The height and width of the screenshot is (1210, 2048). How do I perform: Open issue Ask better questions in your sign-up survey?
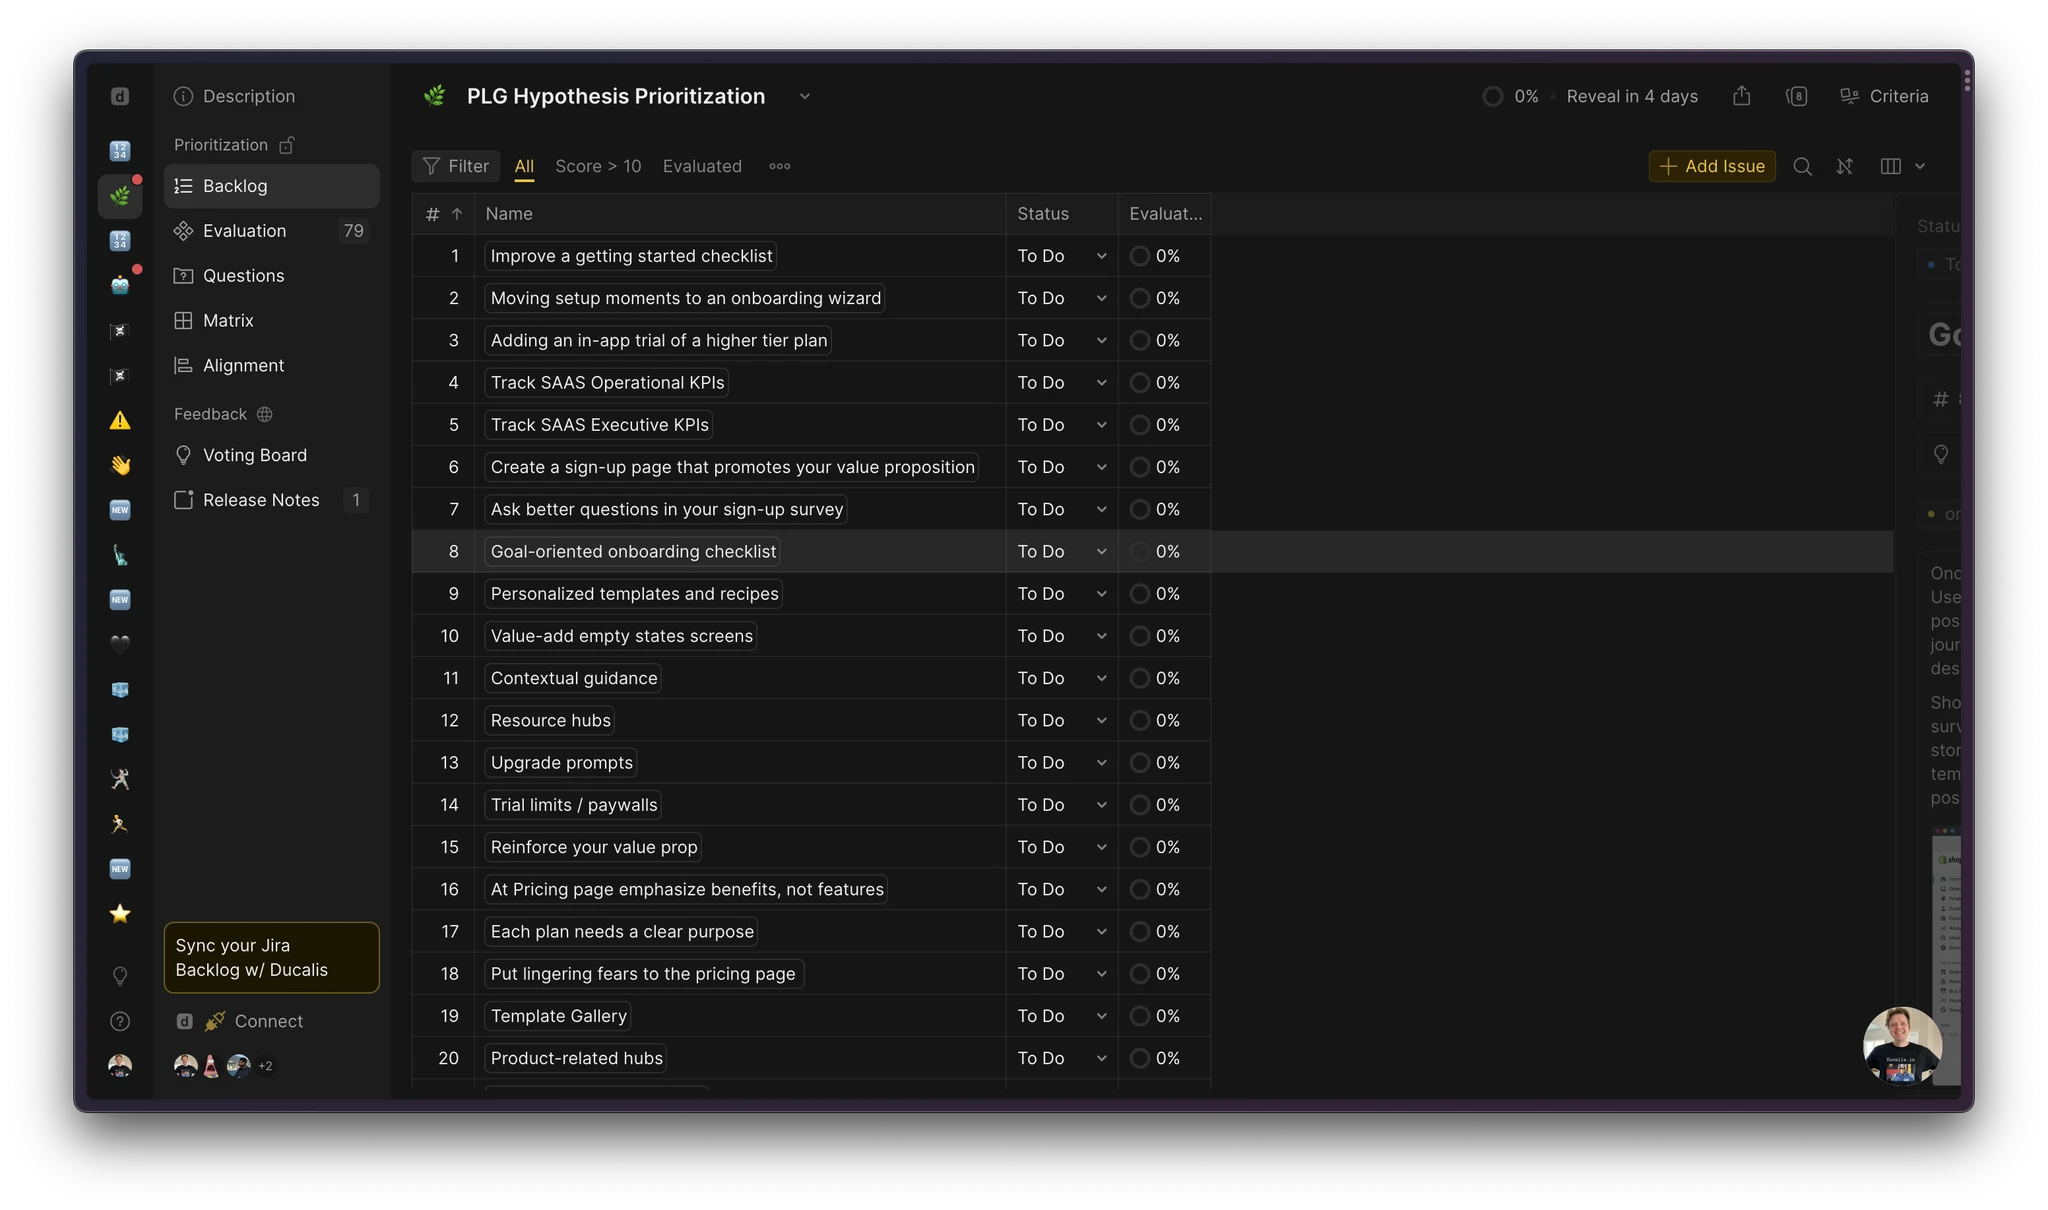pos(667,510)
